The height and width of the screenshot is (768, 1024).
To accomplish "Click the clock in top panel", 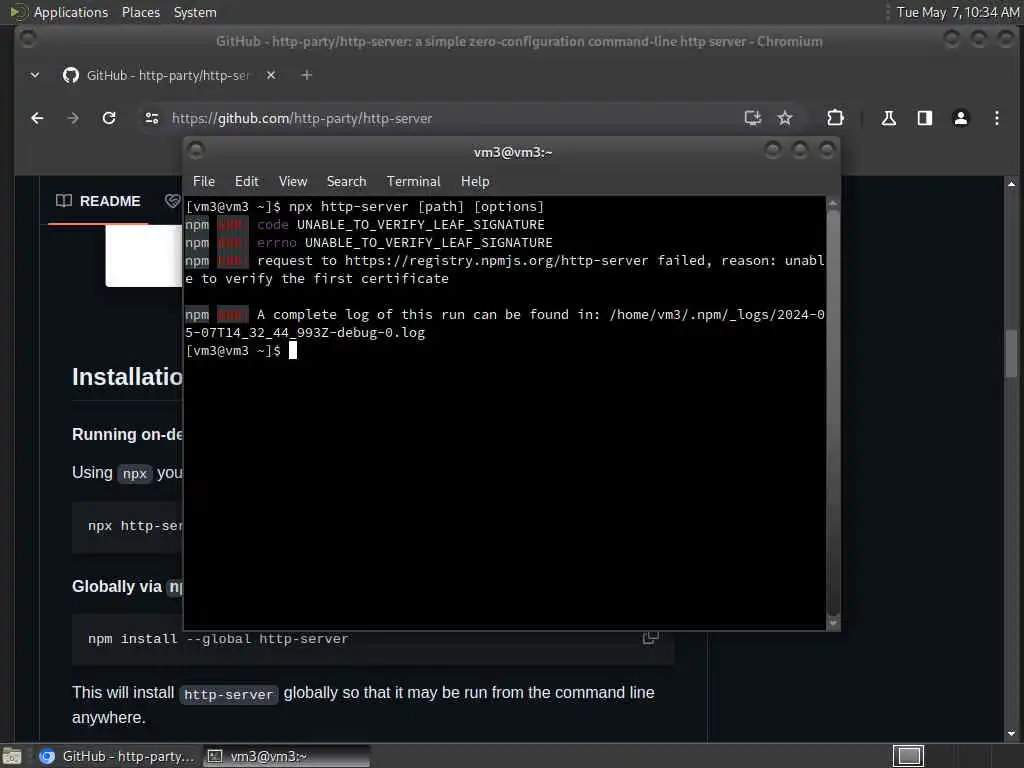I will pyautogui.click(x=957, y=12).
